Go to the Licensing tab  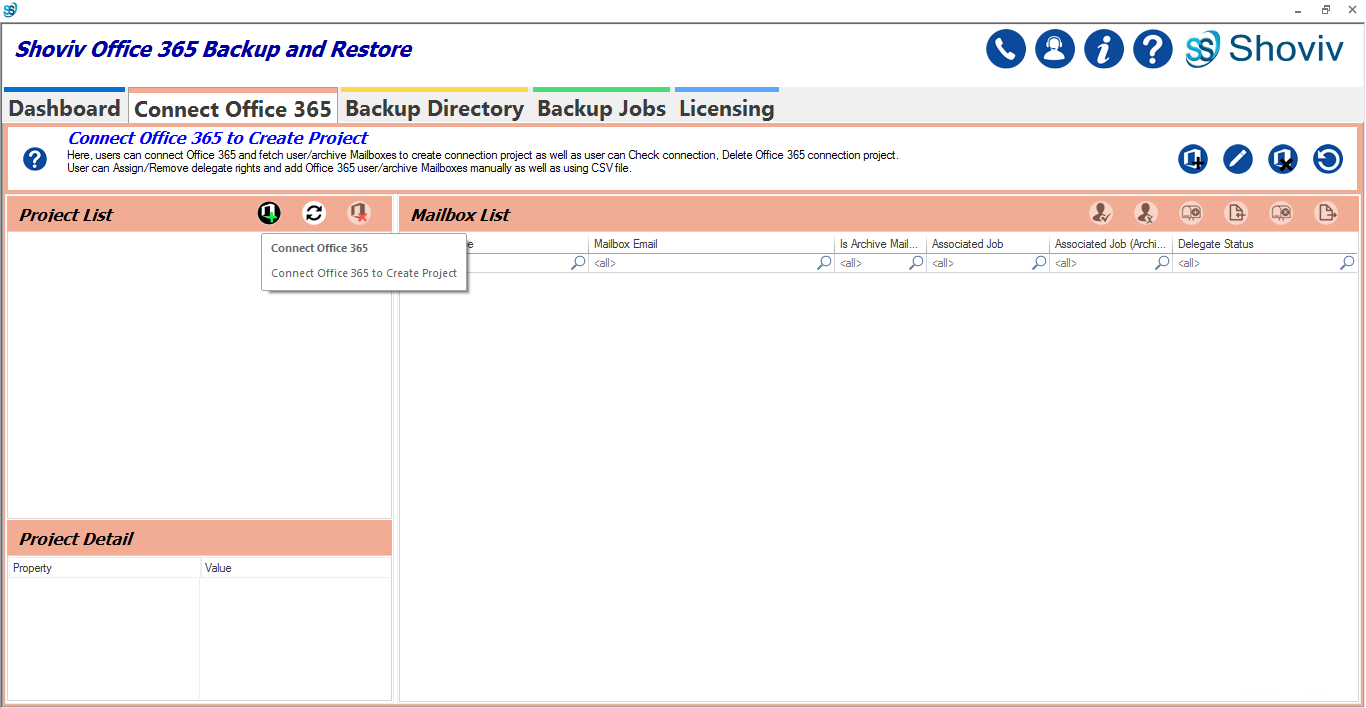coord(727,107)
